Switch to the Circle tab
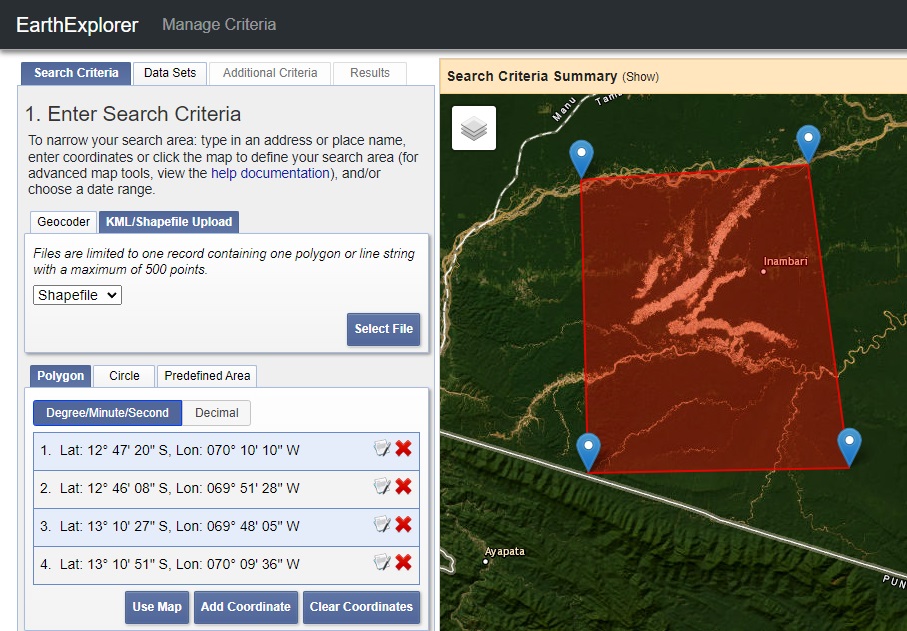This screenshot has width=907, height=631. click(124, 376)
